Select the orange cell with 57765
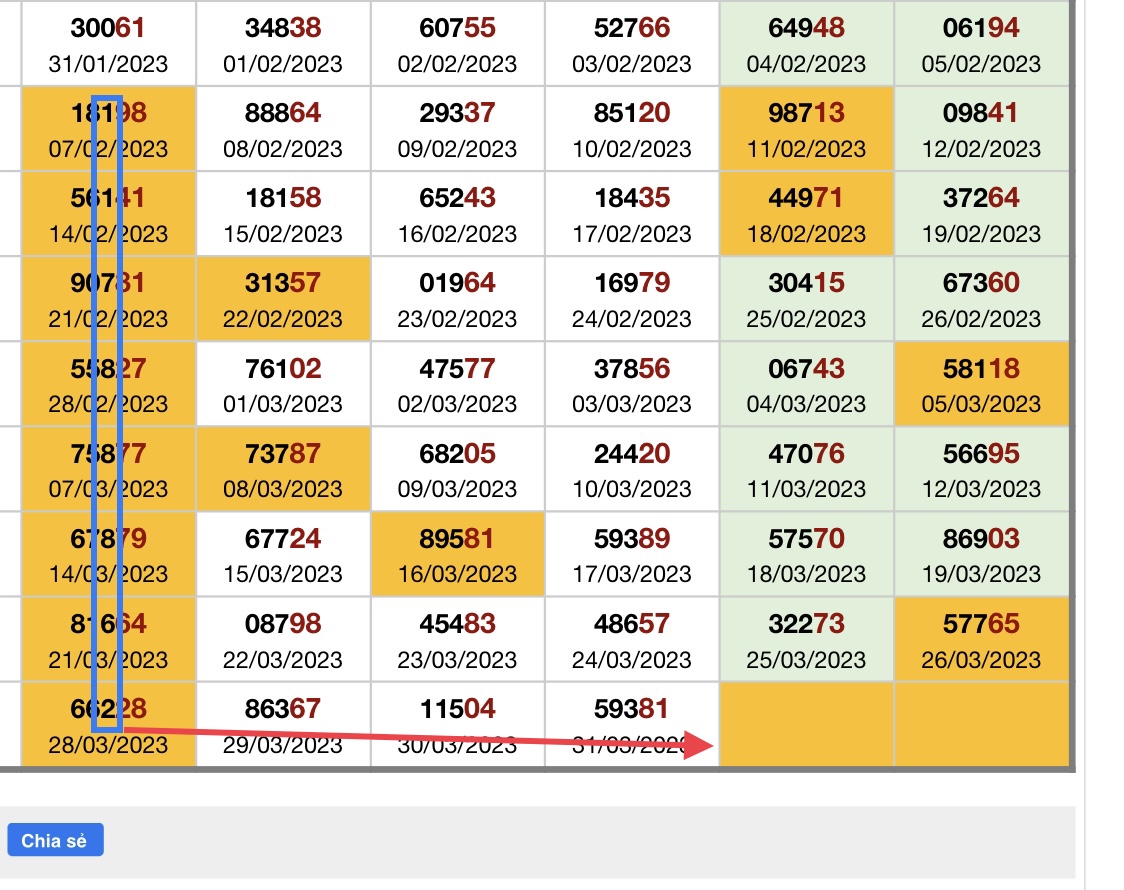This screenshot has height=890, width=1124. [x=981, y=640]
